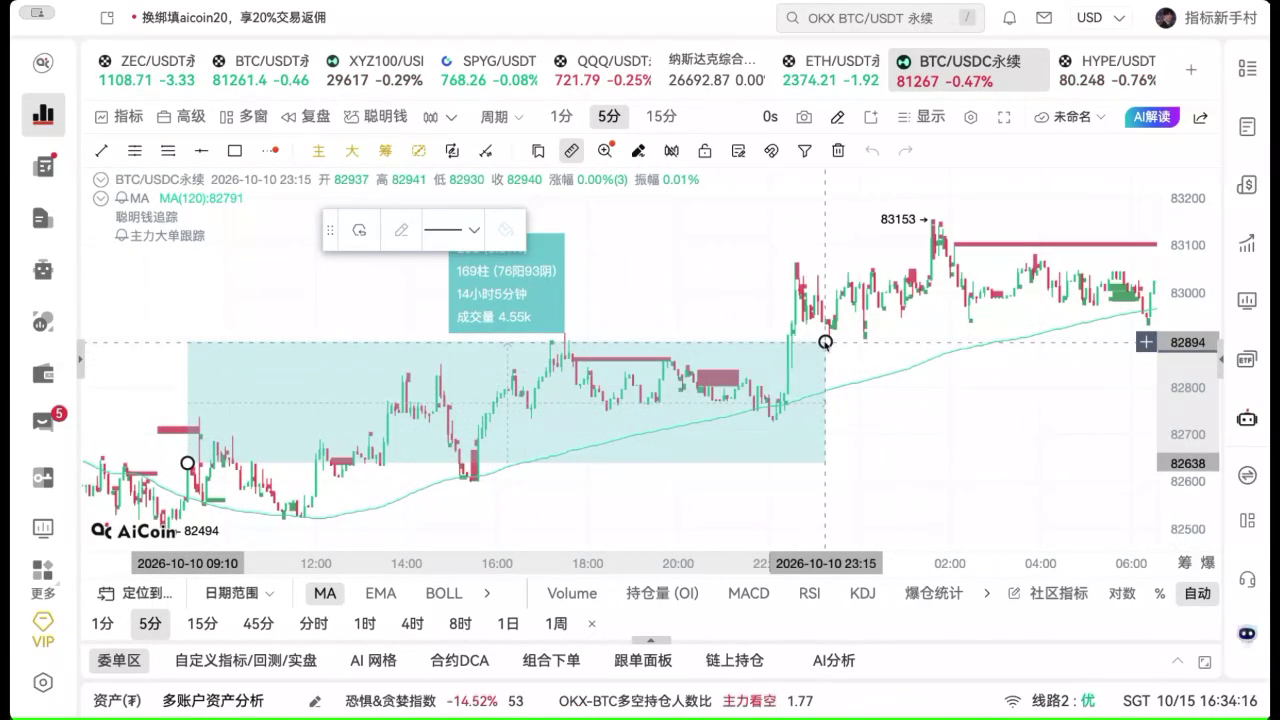
Task: Switch to ETH/USDT ticker tab
Action: [x=831, y=70]
